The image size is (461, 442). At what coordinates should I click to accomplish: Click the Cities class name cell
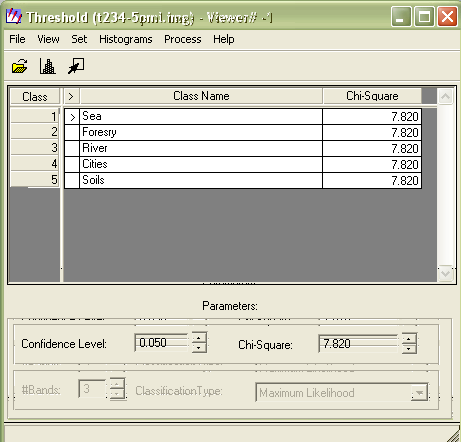click(x=201, y=164)
